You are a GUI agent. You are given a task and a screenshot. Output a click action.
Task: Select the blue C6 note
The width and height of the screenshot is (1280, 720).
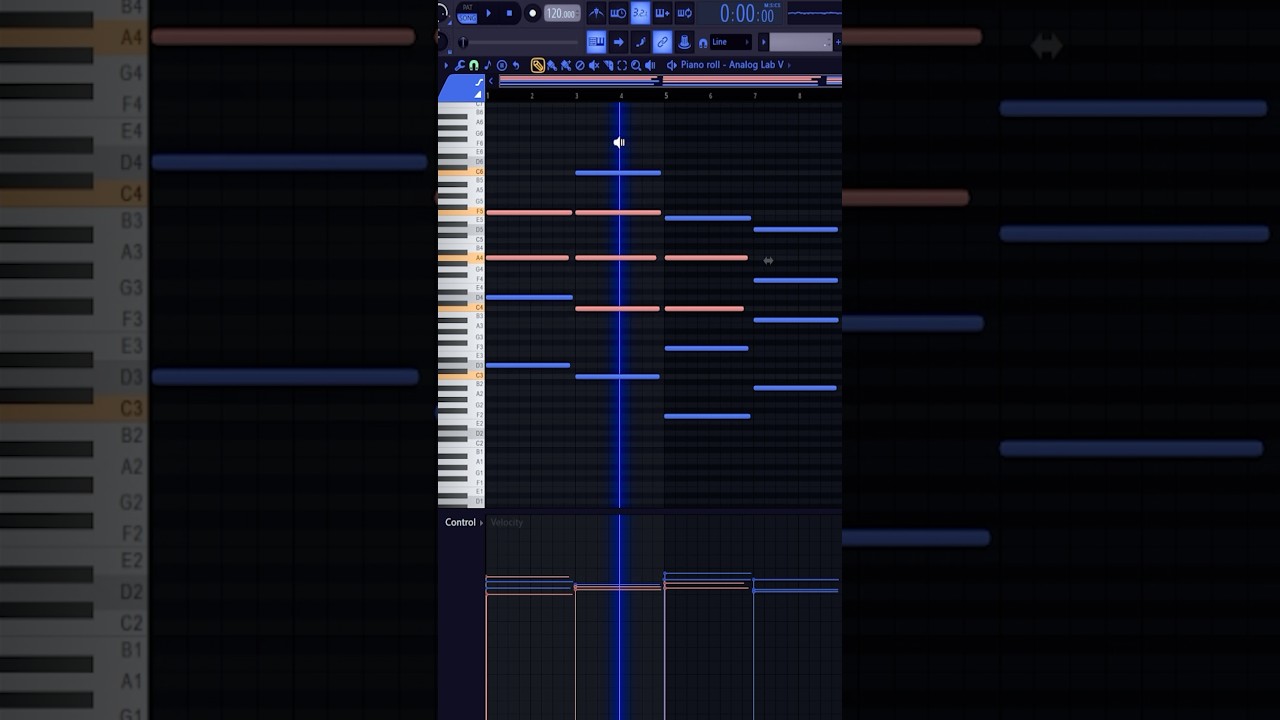coord(618,173)
